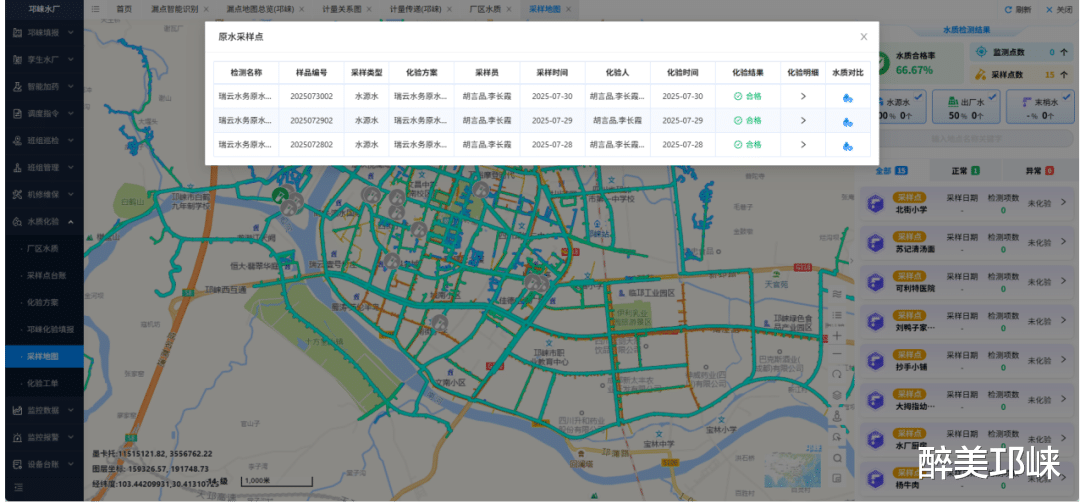Click the 抄手小铺 purple sampling point icon

tap(875, 360)
